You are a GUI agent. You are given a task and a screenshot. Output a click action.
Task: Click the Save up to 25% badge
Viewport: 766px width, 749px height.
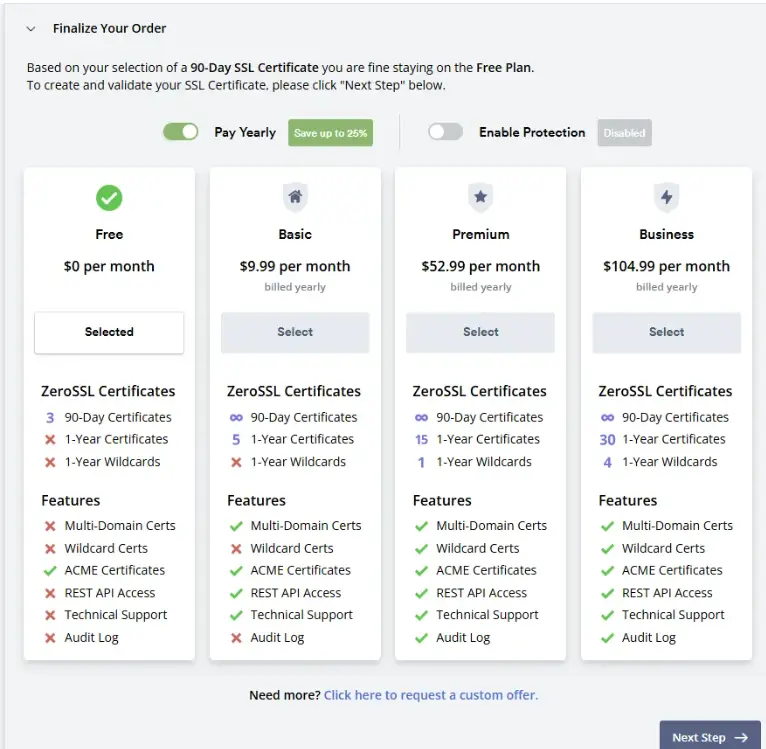pyautogui.click(x=330, y=133)
